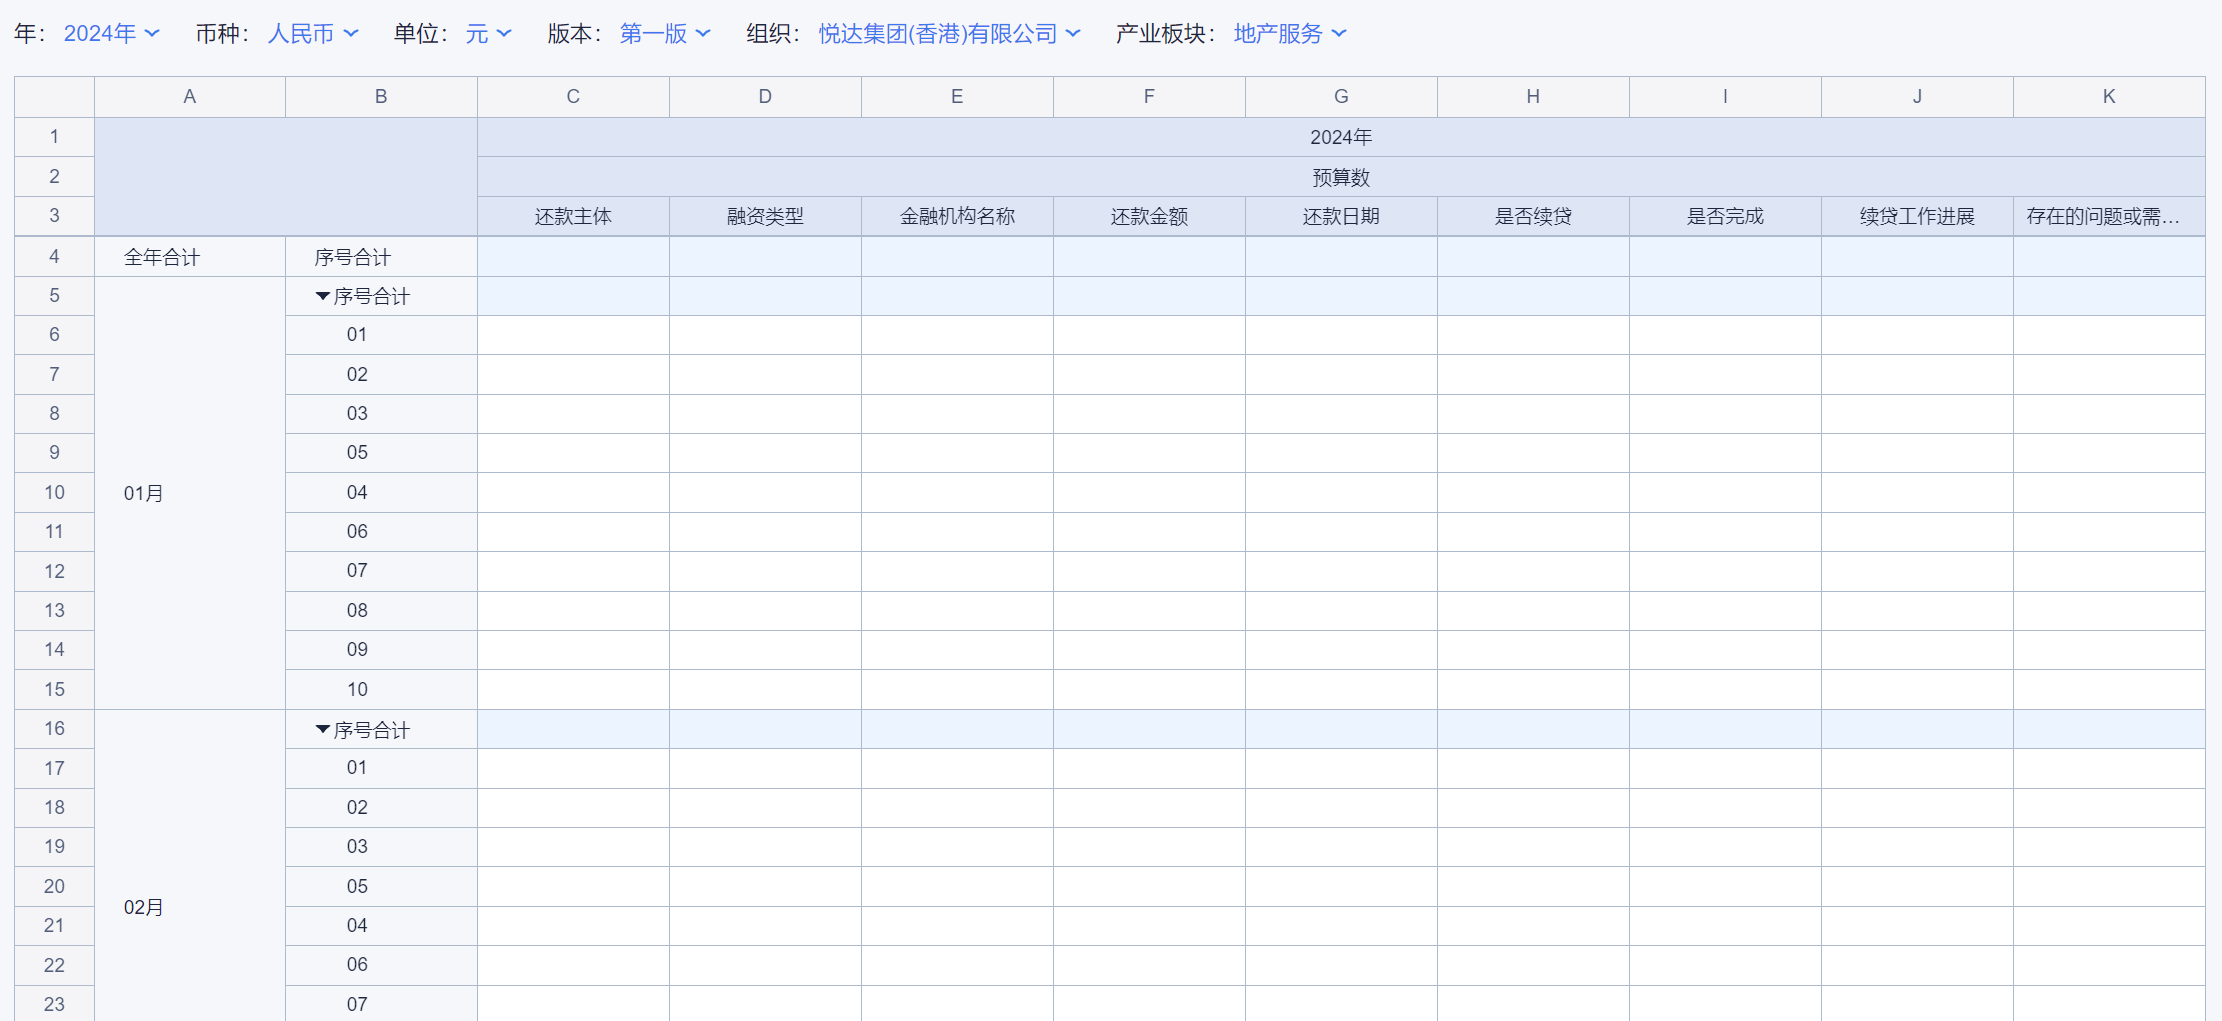Viewport: 2222px width, 1021px height.
Task: Click 还款主体 cell for 01月 row 01
Action: coord(573,335)
